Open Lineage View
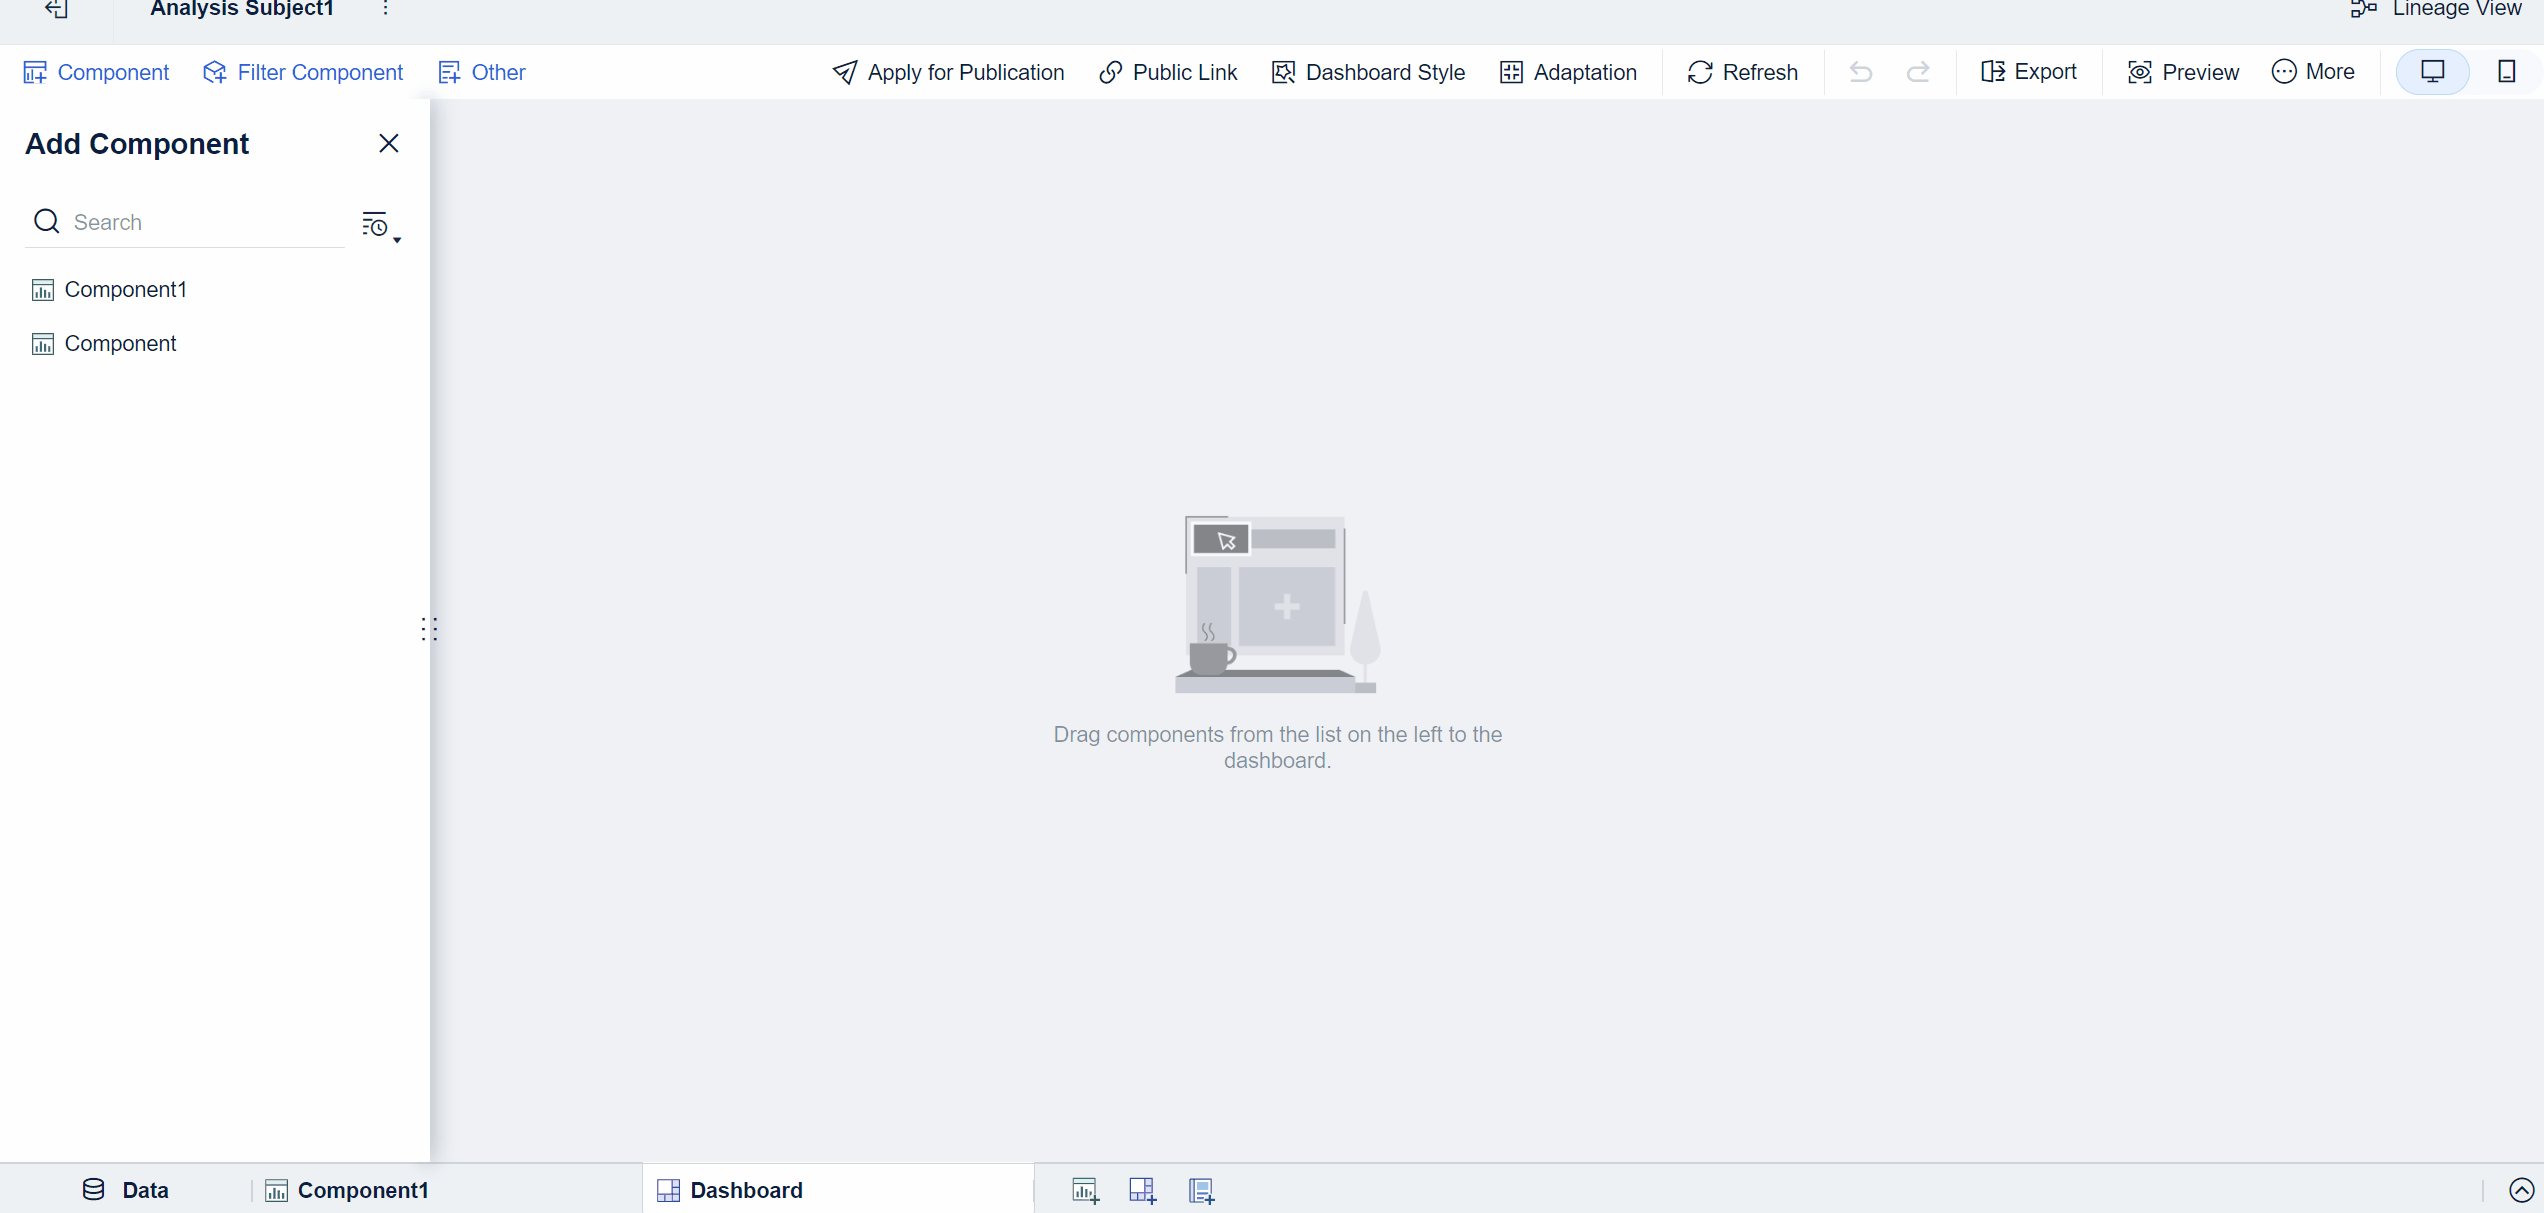This screenshot has width=2544, height=1213. point(2437,9)
